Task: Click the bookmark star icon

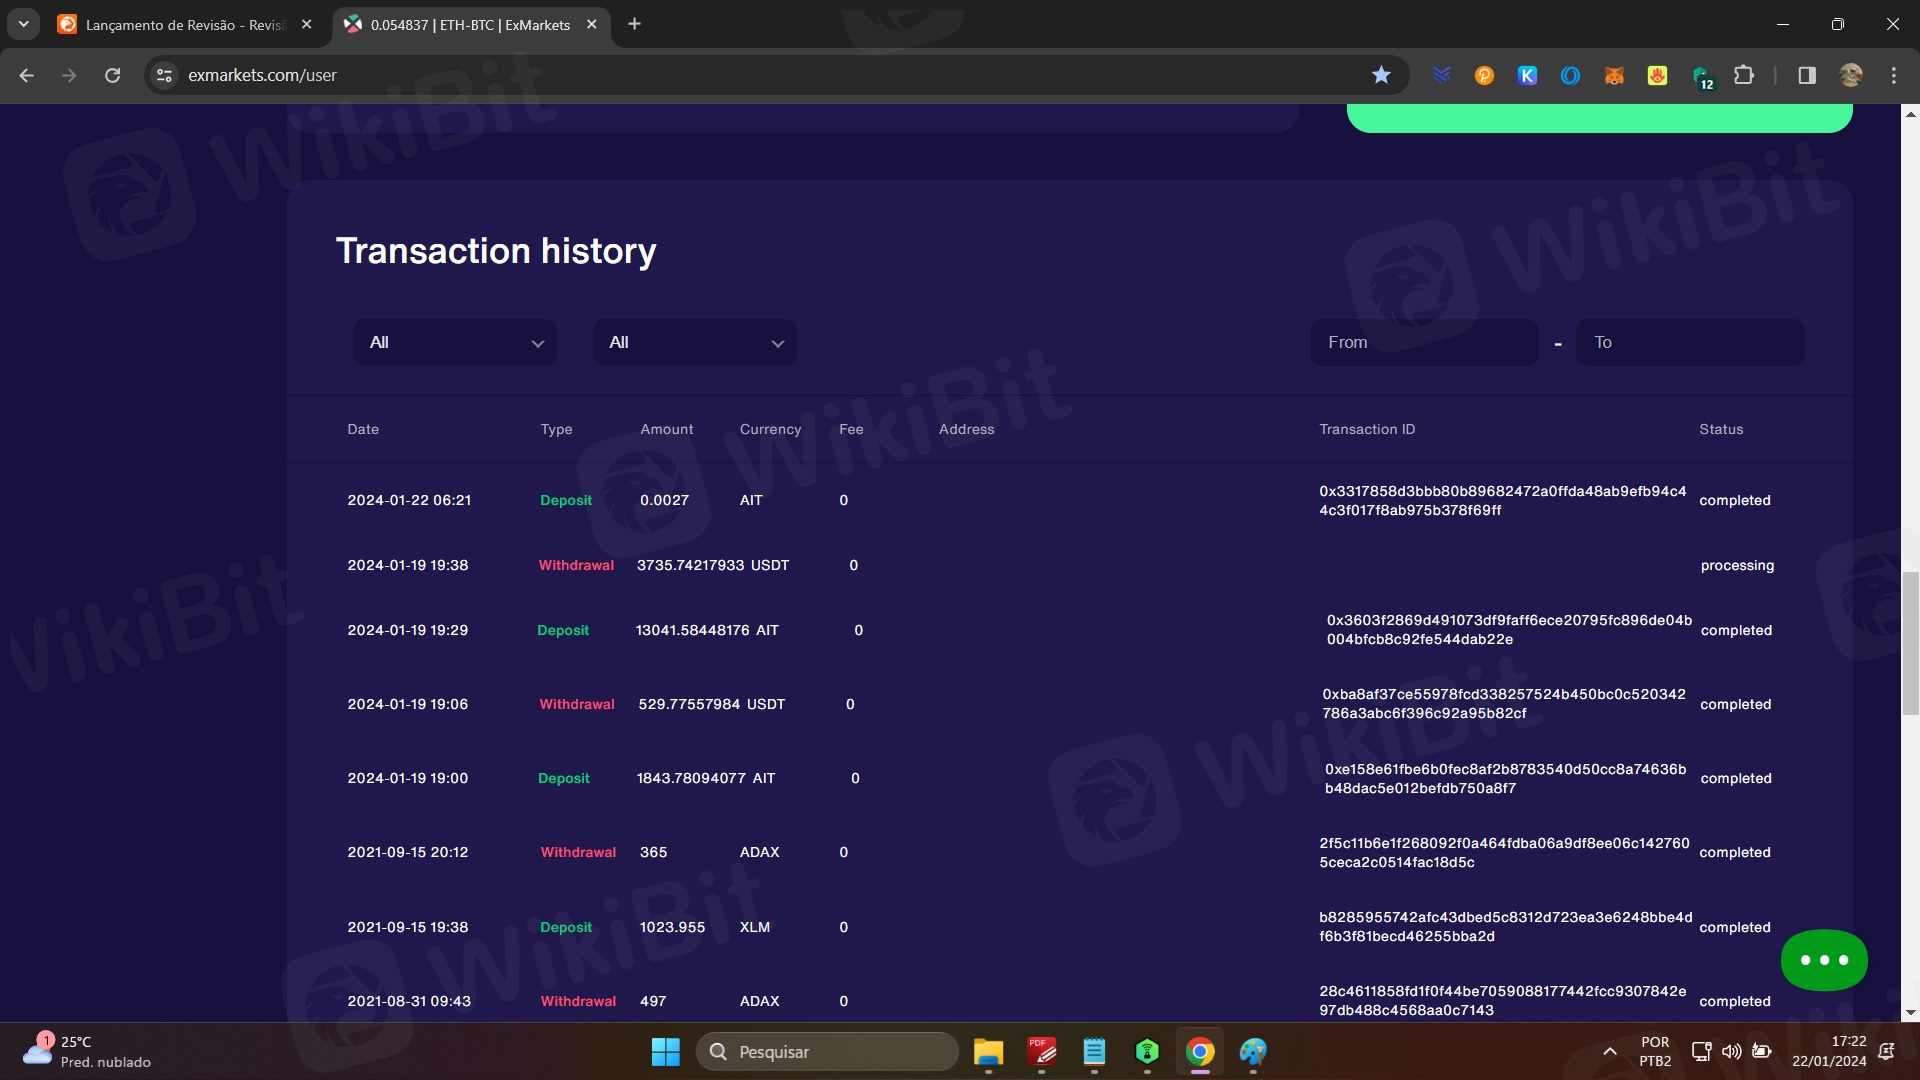Action: click(1381, 75)
